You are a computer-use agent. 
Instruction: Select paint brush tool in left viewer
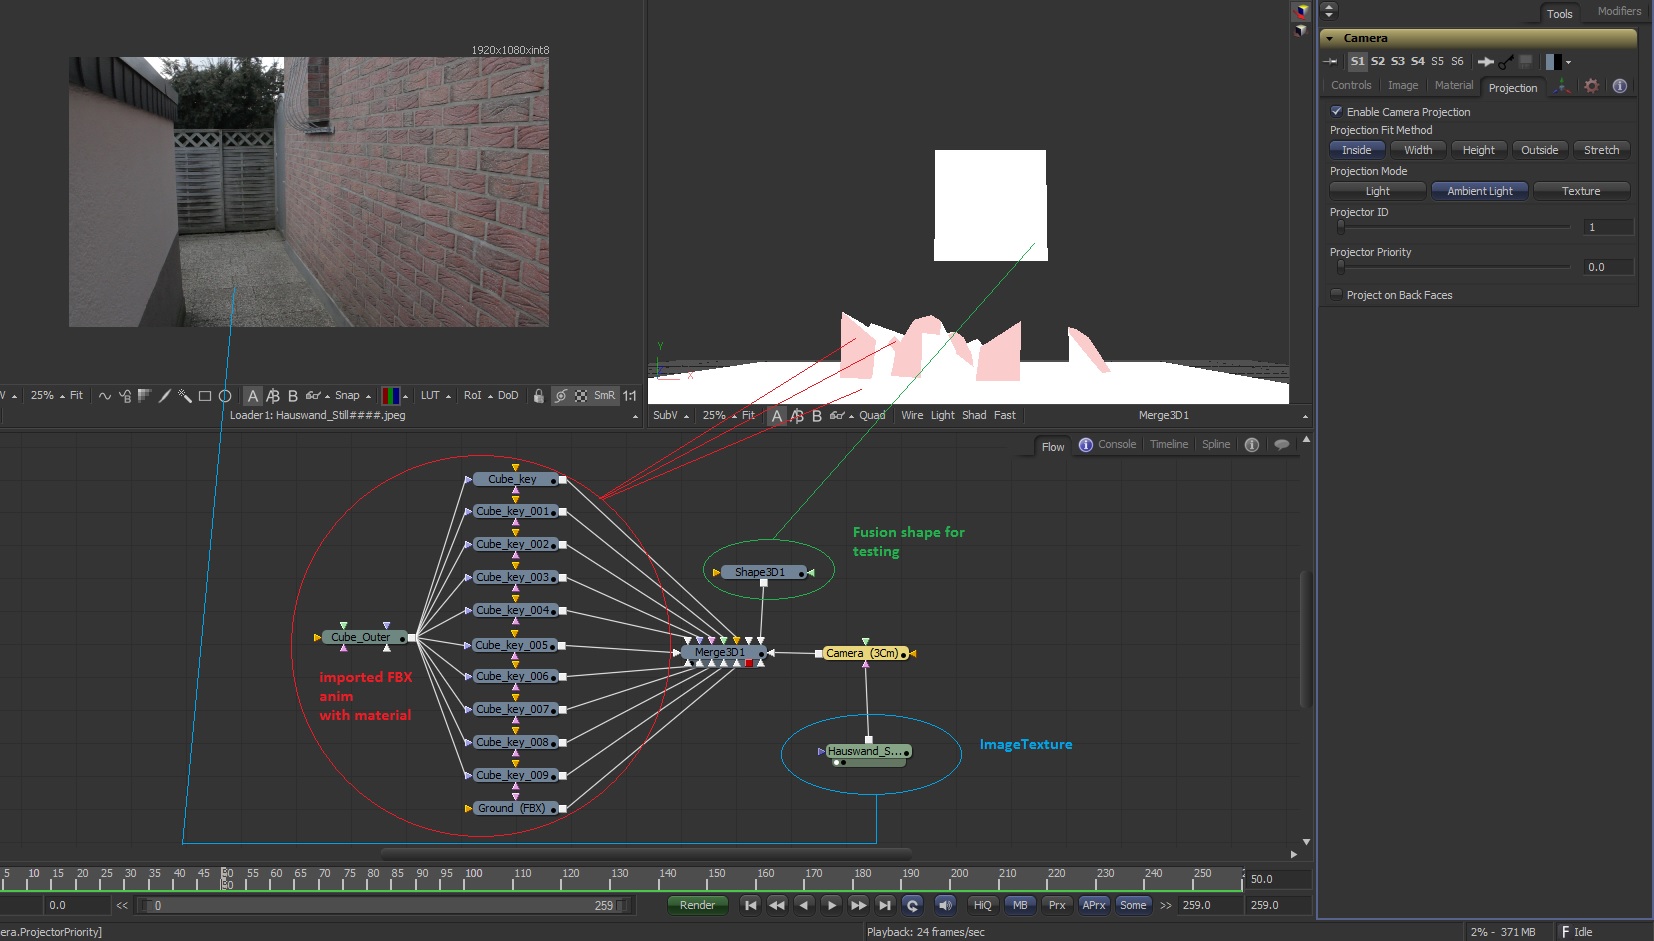(165, 396)
